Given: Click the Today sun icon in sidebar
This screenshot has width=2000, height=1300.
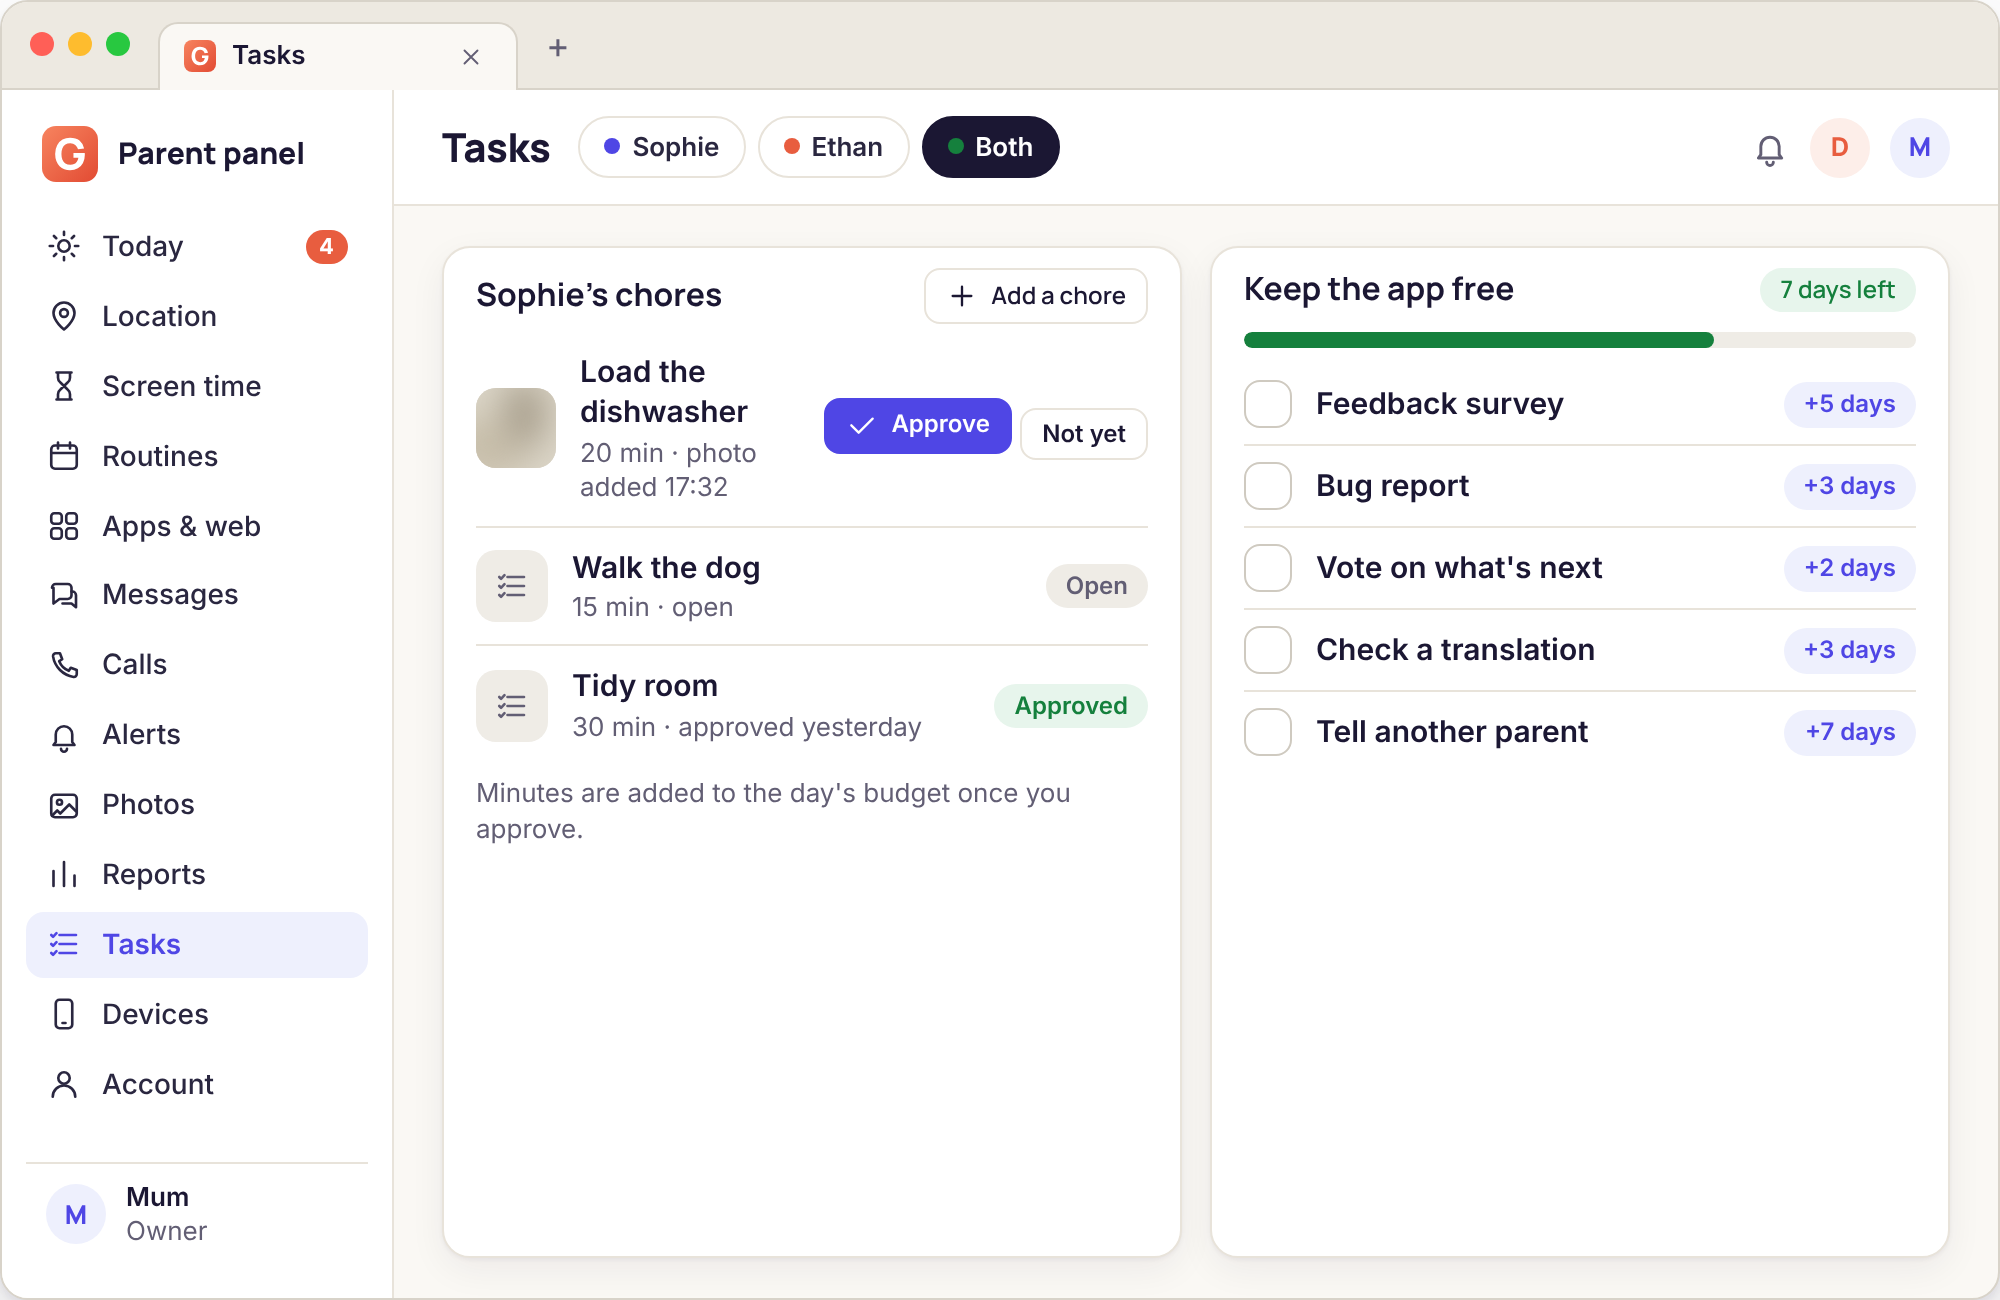Looking at the screenshot, I should point(64,246).
